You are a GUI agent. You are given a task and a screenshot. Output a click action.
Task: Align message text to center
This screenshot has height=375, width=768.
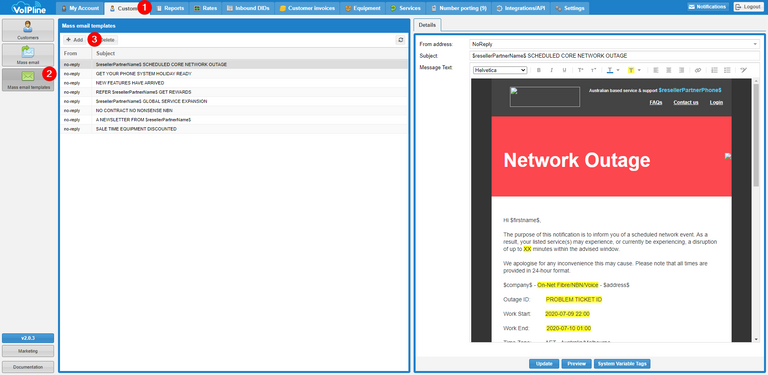669,70
